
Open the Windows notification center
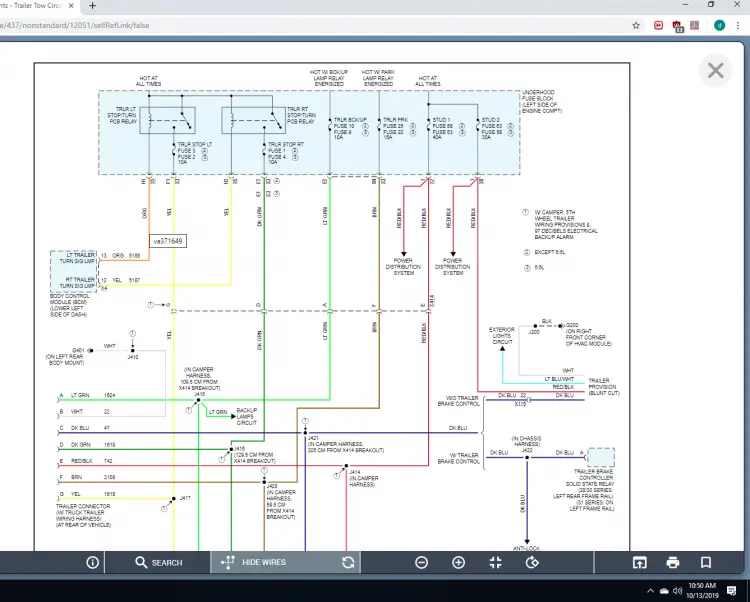coord(733,590)
